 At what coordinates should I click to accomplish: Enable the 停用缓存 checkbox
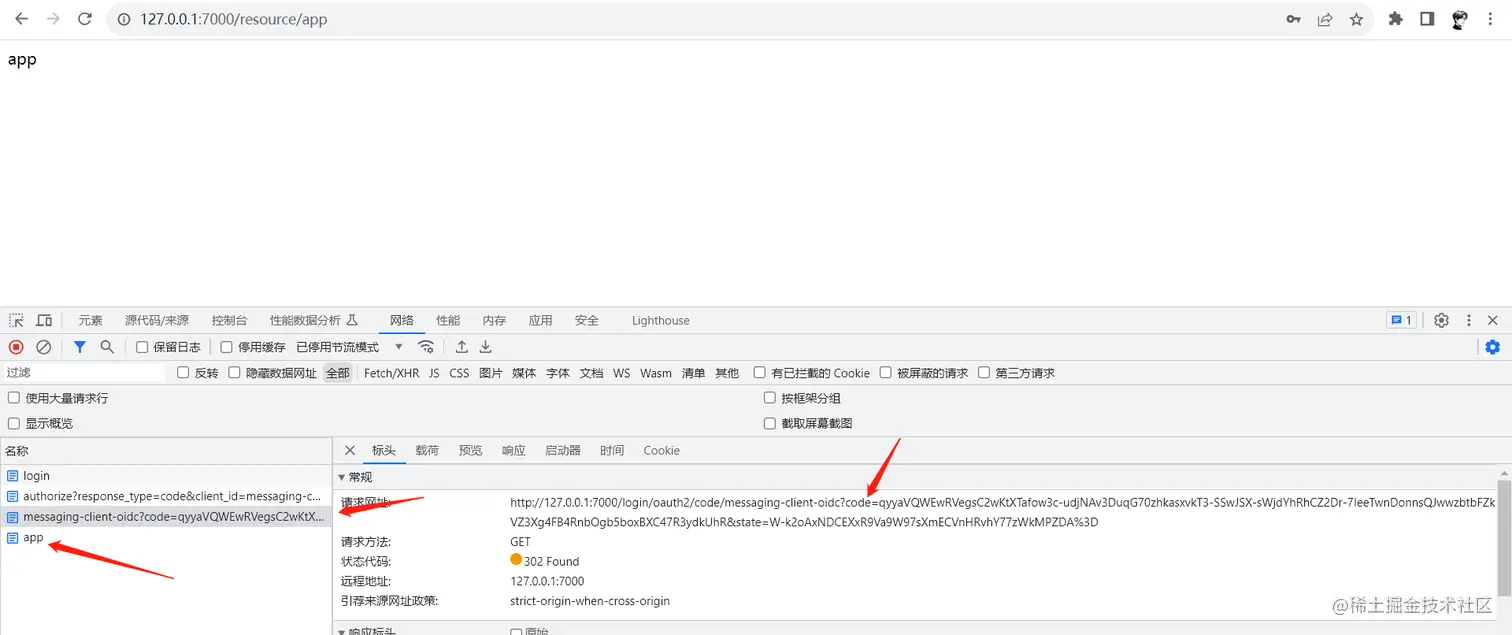[x=226, y=347]
